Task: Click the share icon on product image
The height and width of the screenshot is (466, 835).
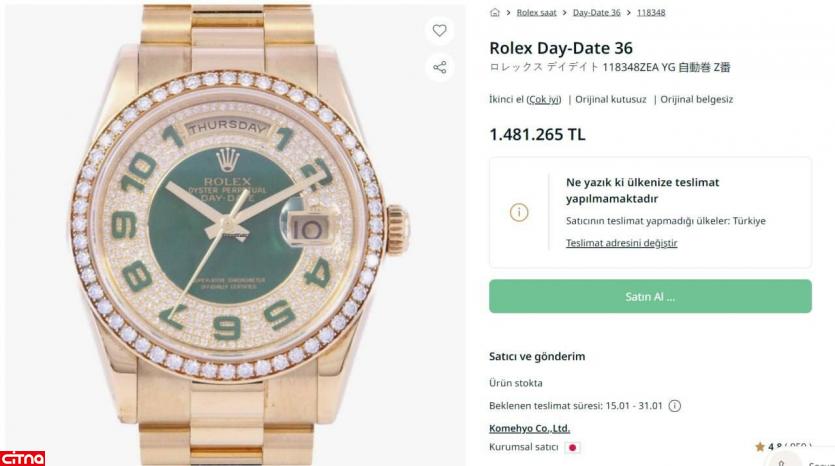Action: (439, 68)
